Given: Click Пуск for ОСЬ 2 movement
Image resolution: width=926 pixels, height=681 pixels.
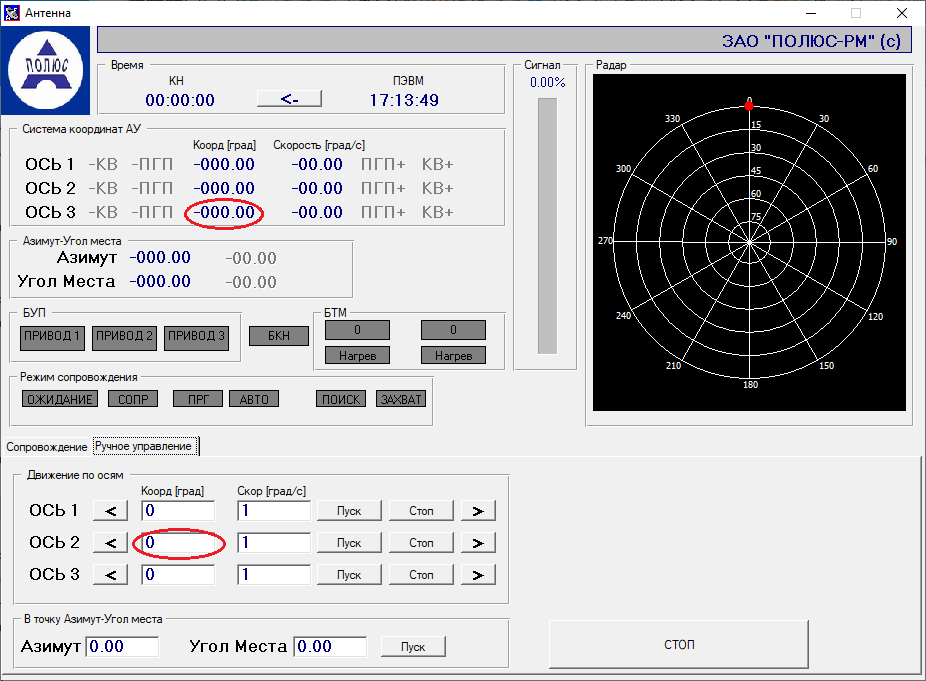Looking at the screenshot, I should tap(349, 543).
